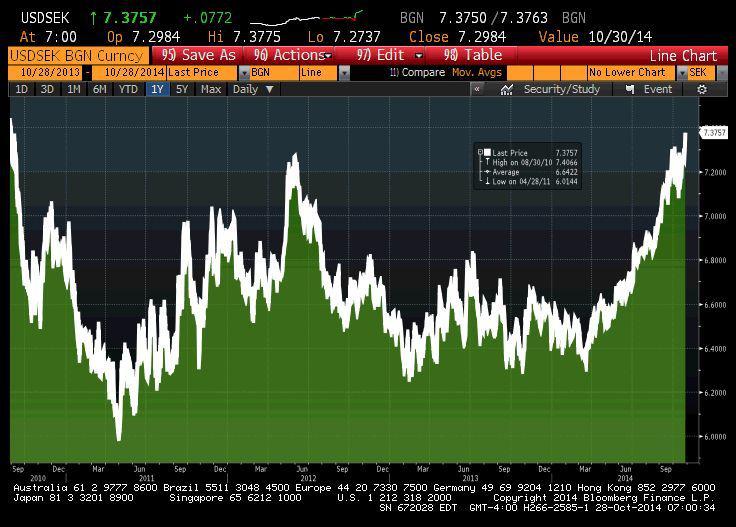Click the Table button
This screenshot has width=736, height=527.
pyautogui.click(x=473, y=55)
